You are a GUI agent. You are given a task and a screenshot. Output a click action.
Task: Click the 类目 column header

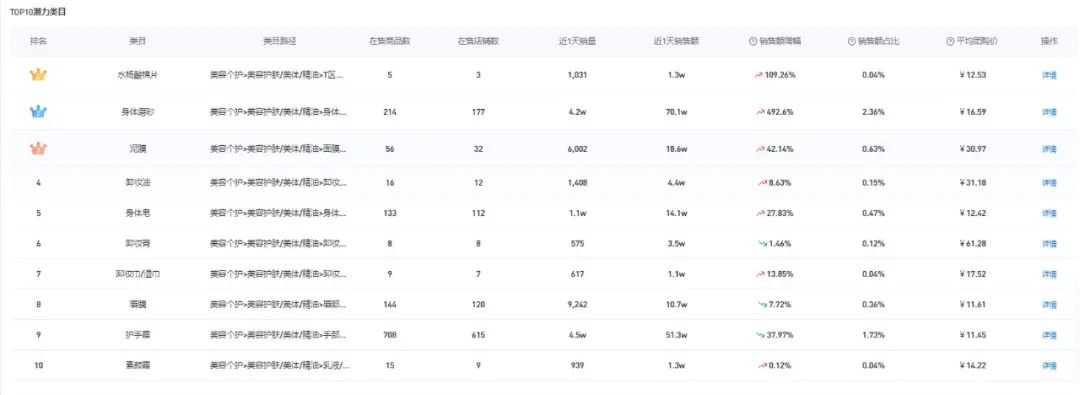[x=137, y=41]
